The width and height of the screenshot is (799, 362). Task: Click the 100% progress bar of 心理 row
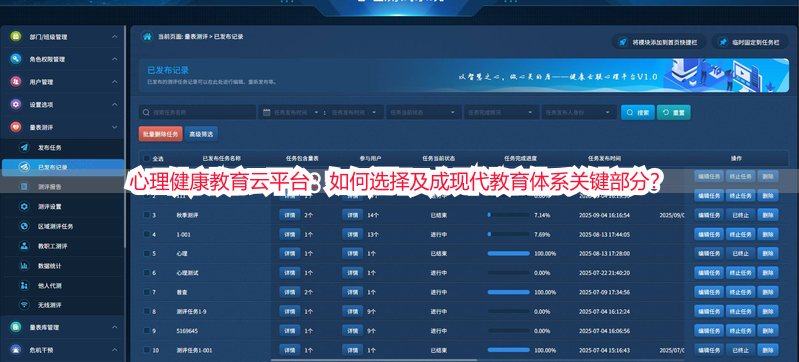(x=508, y=253)
